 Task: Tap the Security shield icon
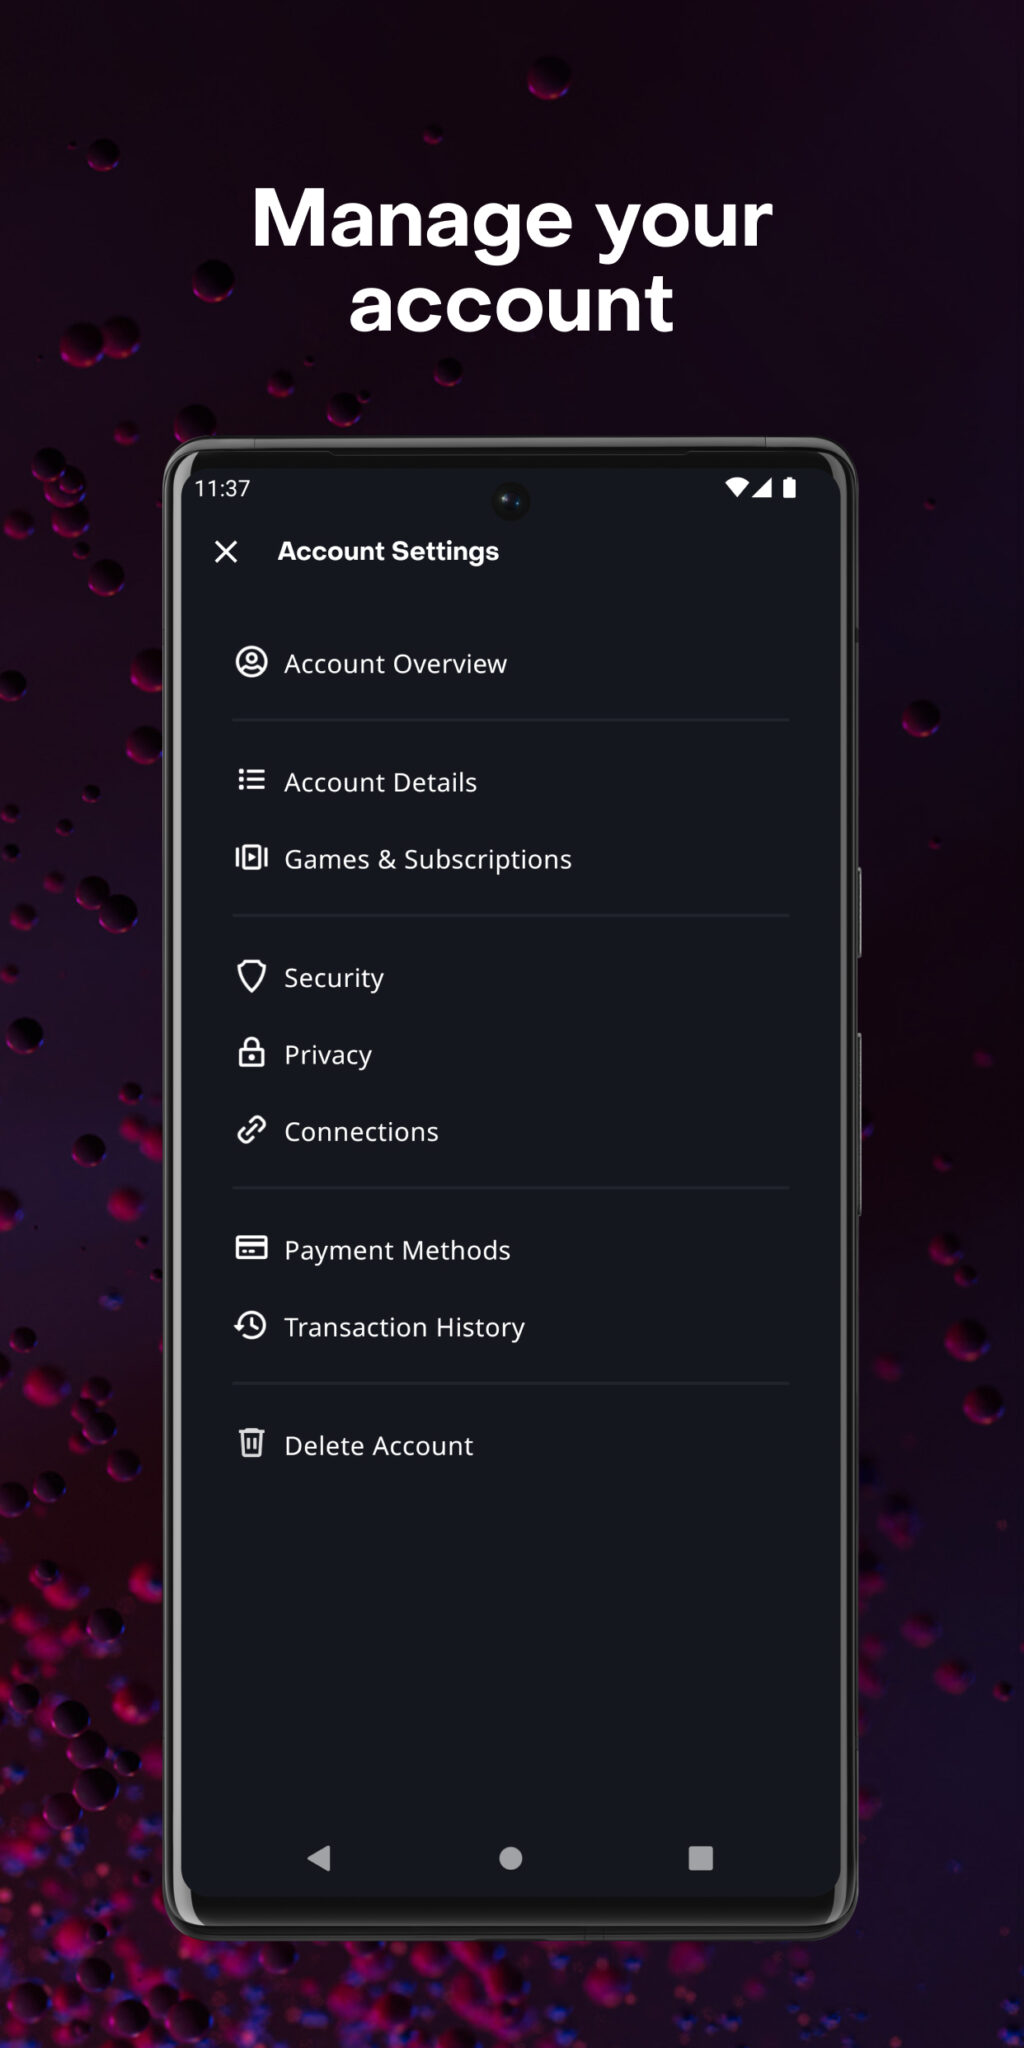click(x=251, y=976)
